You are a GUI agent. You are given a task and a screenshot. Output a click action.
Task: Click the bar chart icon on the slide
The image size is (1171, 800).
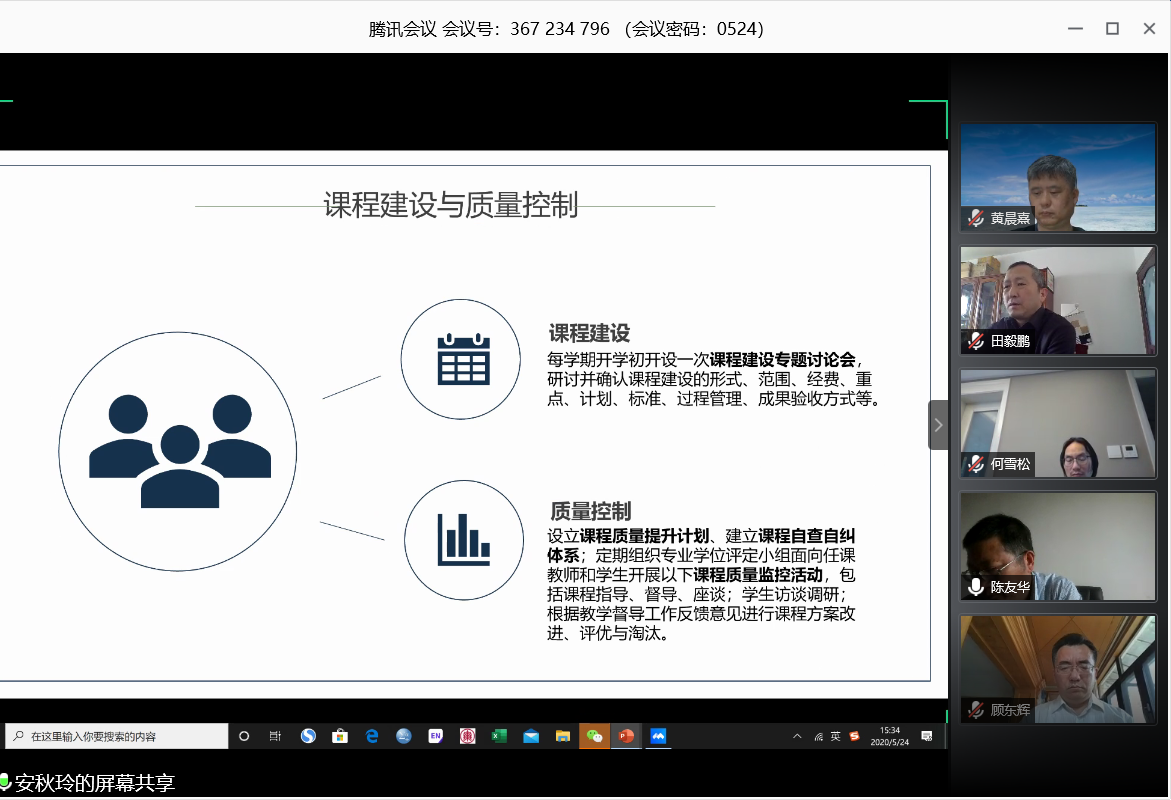[463, 539]
